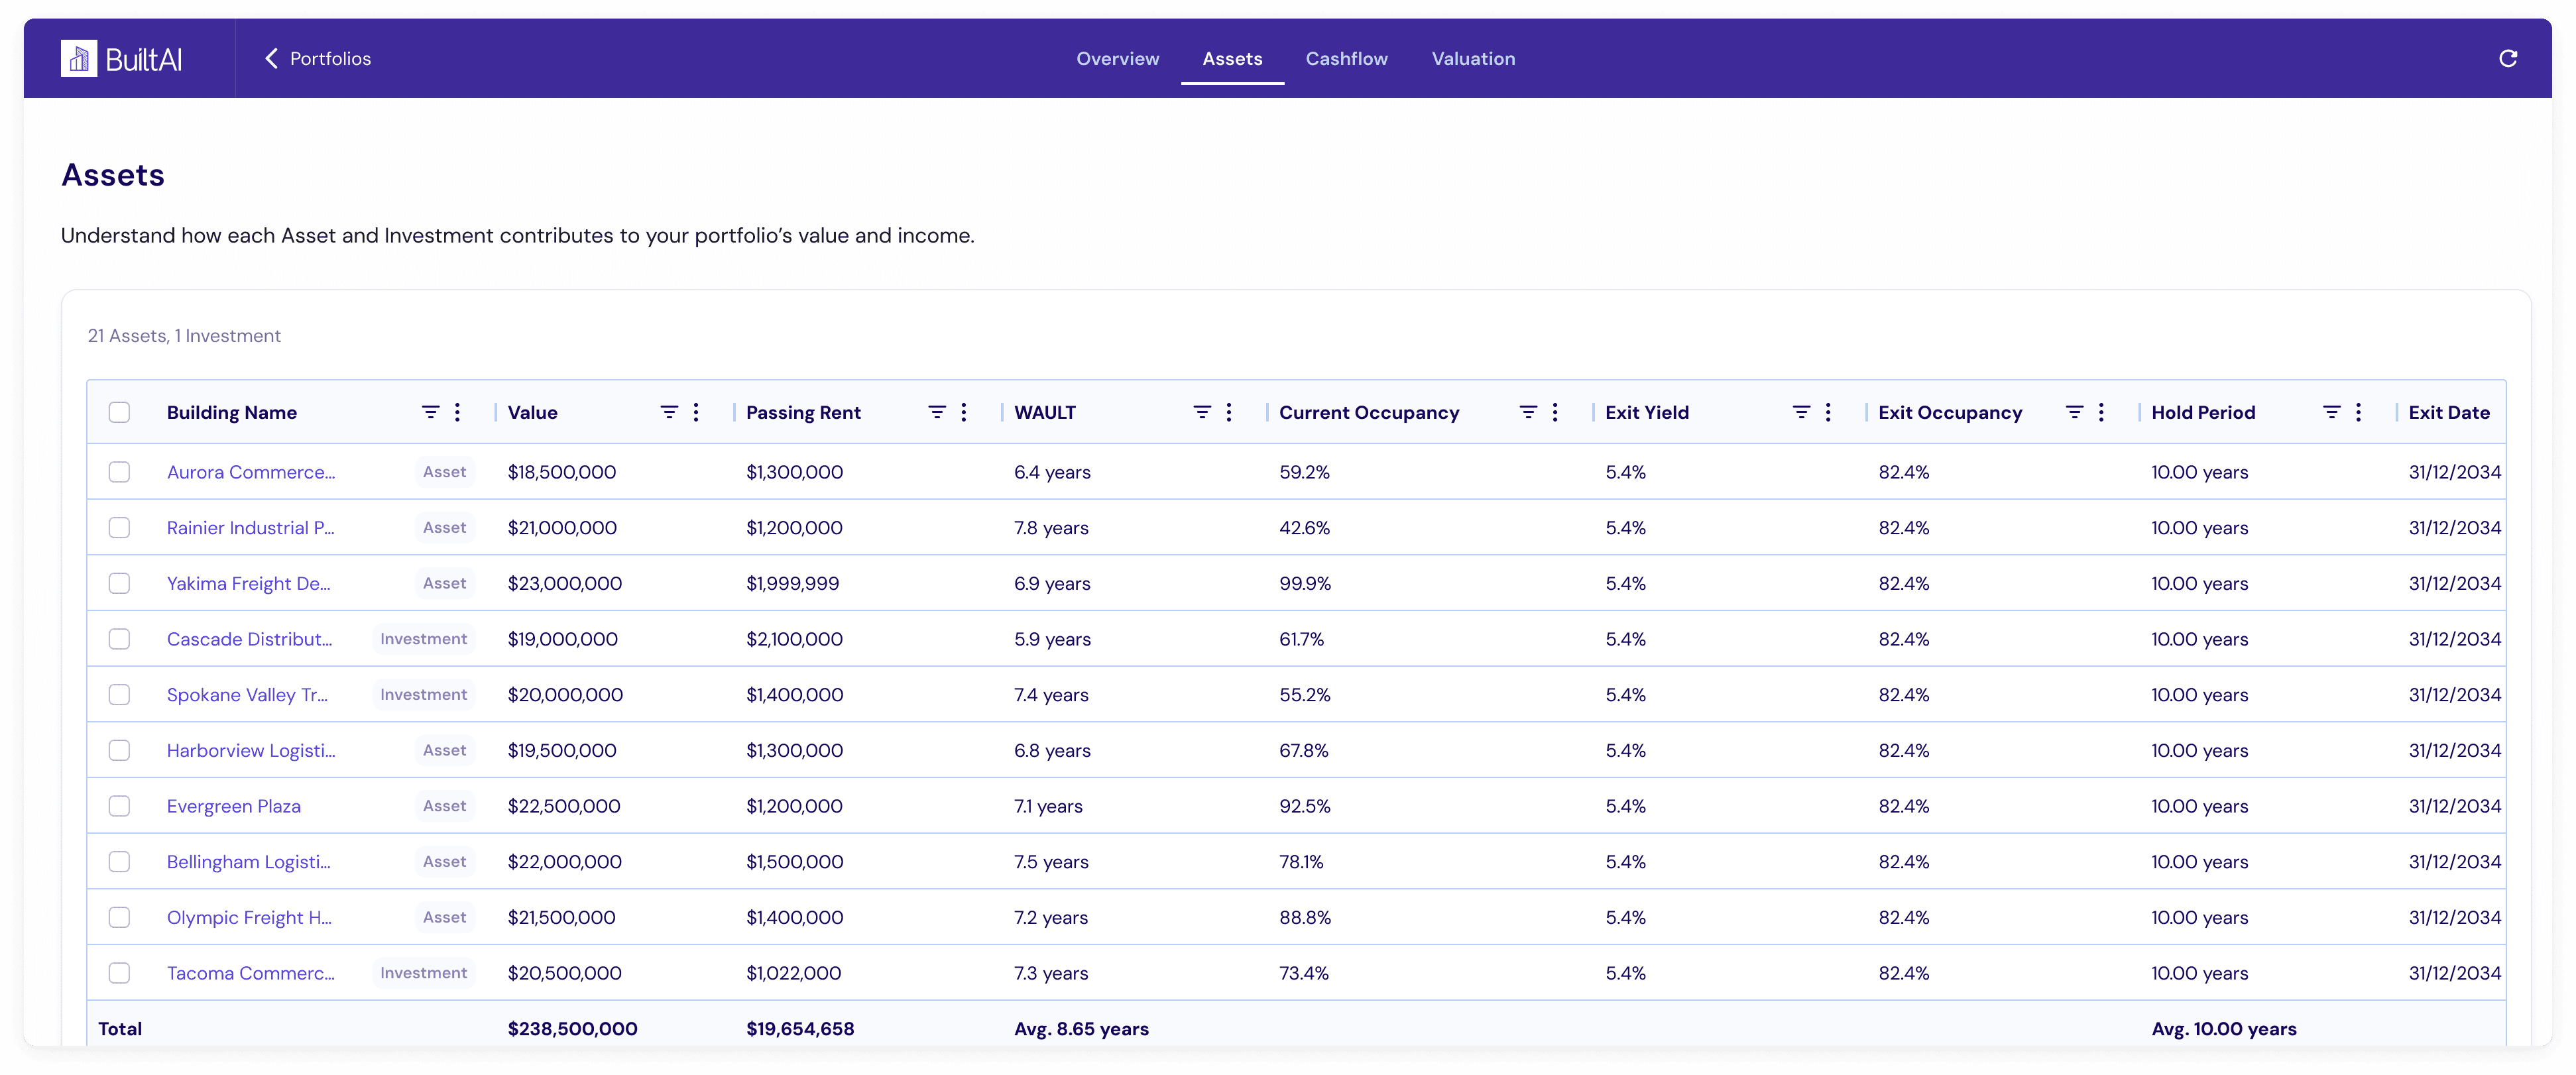Screen dimensions: 2576x1075
Task: Click filter icon for Exit Yield column
Action: click(1801, 412)
